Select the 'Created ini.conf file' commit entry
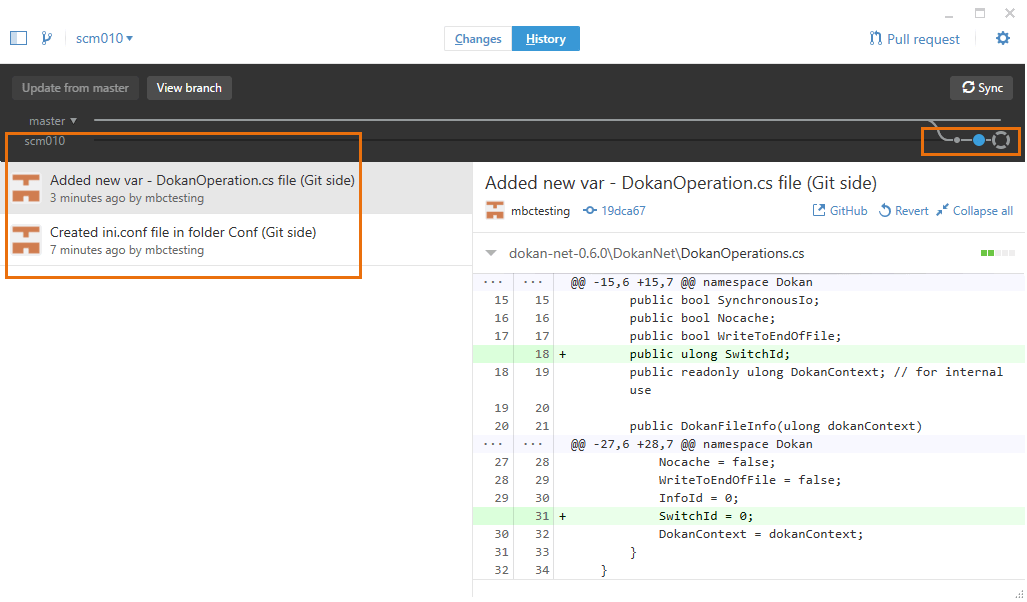 click(x=183, y=240)
